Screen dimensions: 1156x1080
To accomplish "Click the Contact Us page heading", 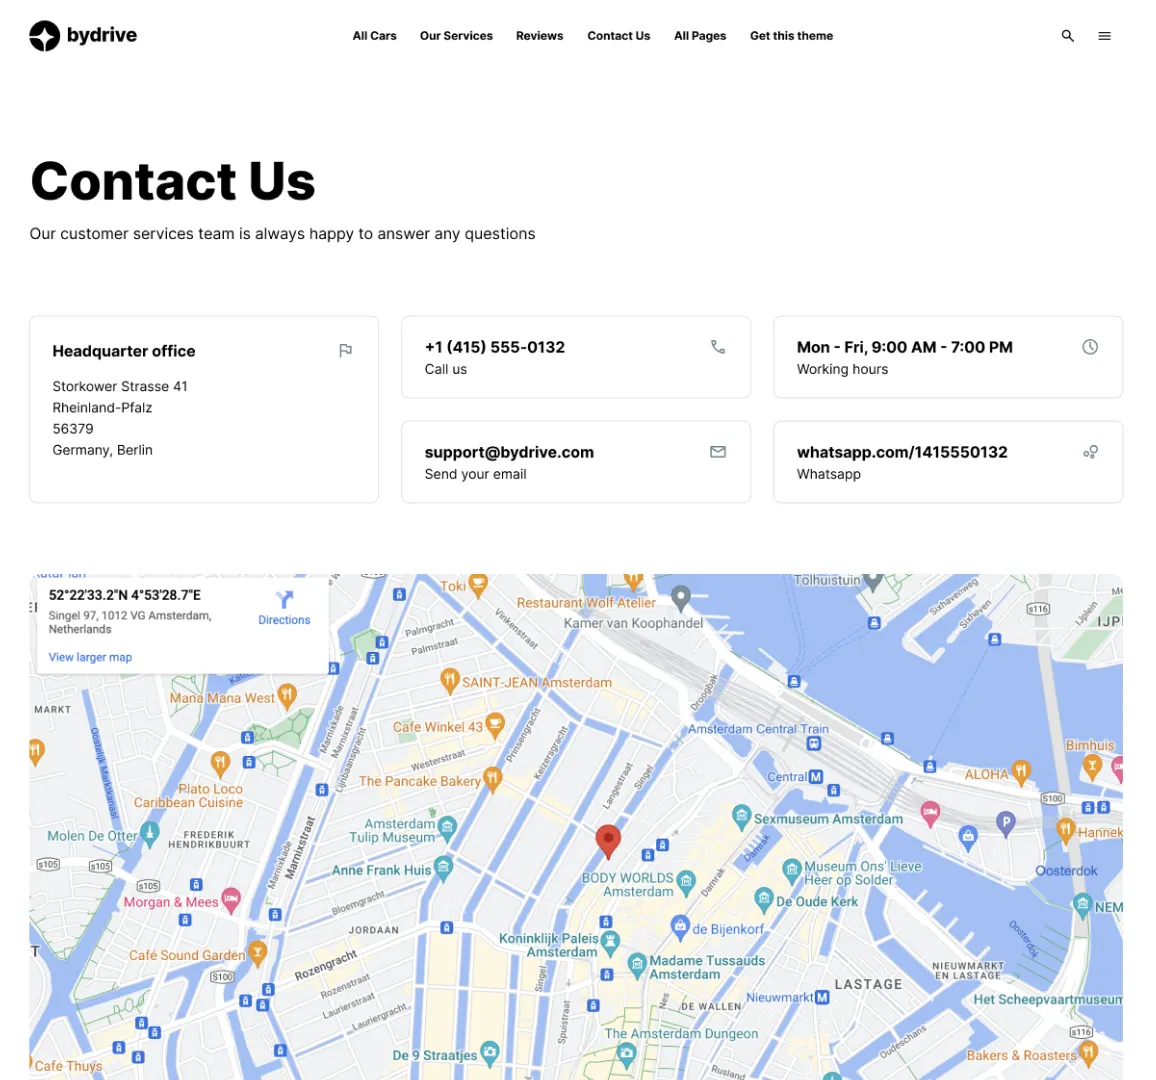I will tap(173, 181).
